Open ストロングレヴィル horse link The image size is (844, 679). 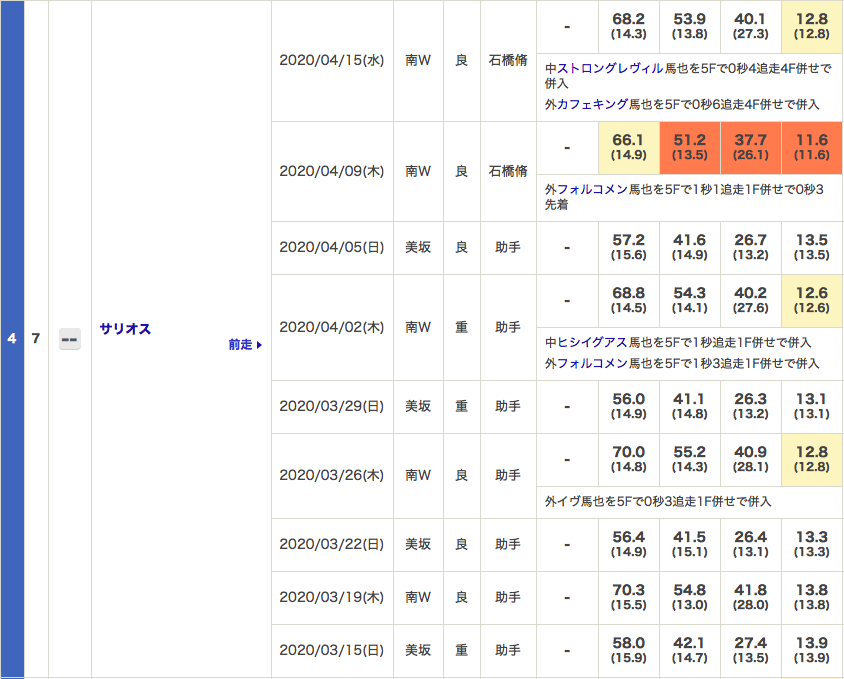610,68
